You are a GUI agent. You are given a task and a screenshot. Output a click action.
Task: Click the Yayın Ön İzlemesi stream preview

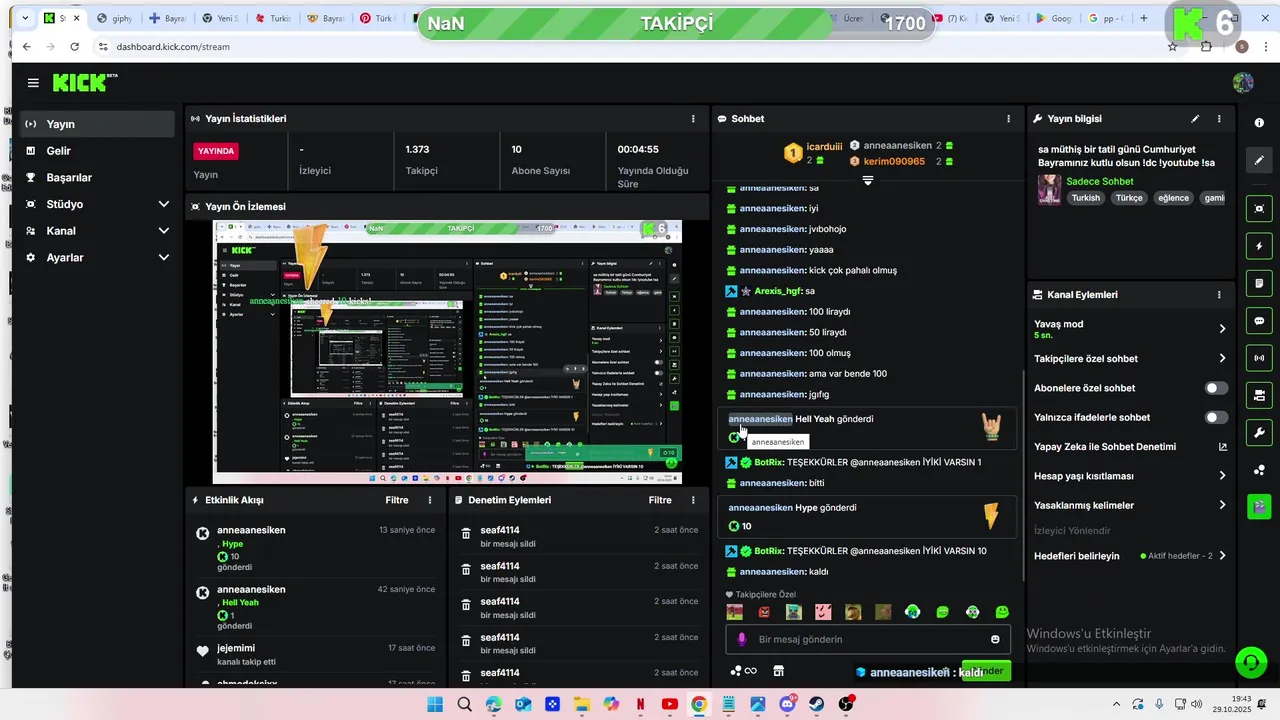coord(447,352)
